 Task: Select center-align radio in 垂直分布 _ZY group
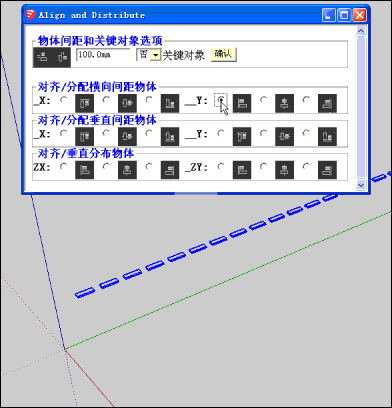tap(264, 166)
